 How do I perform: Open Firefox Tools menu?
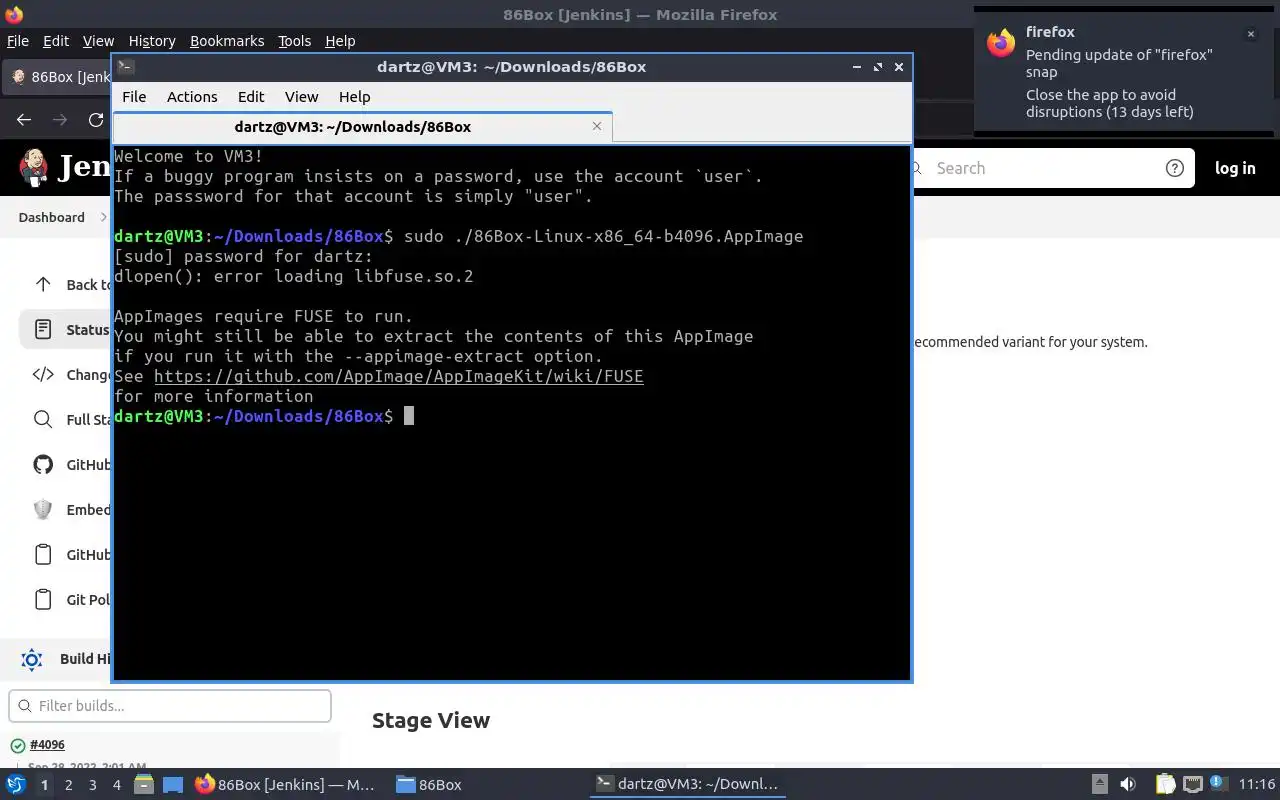coord(294,41)
